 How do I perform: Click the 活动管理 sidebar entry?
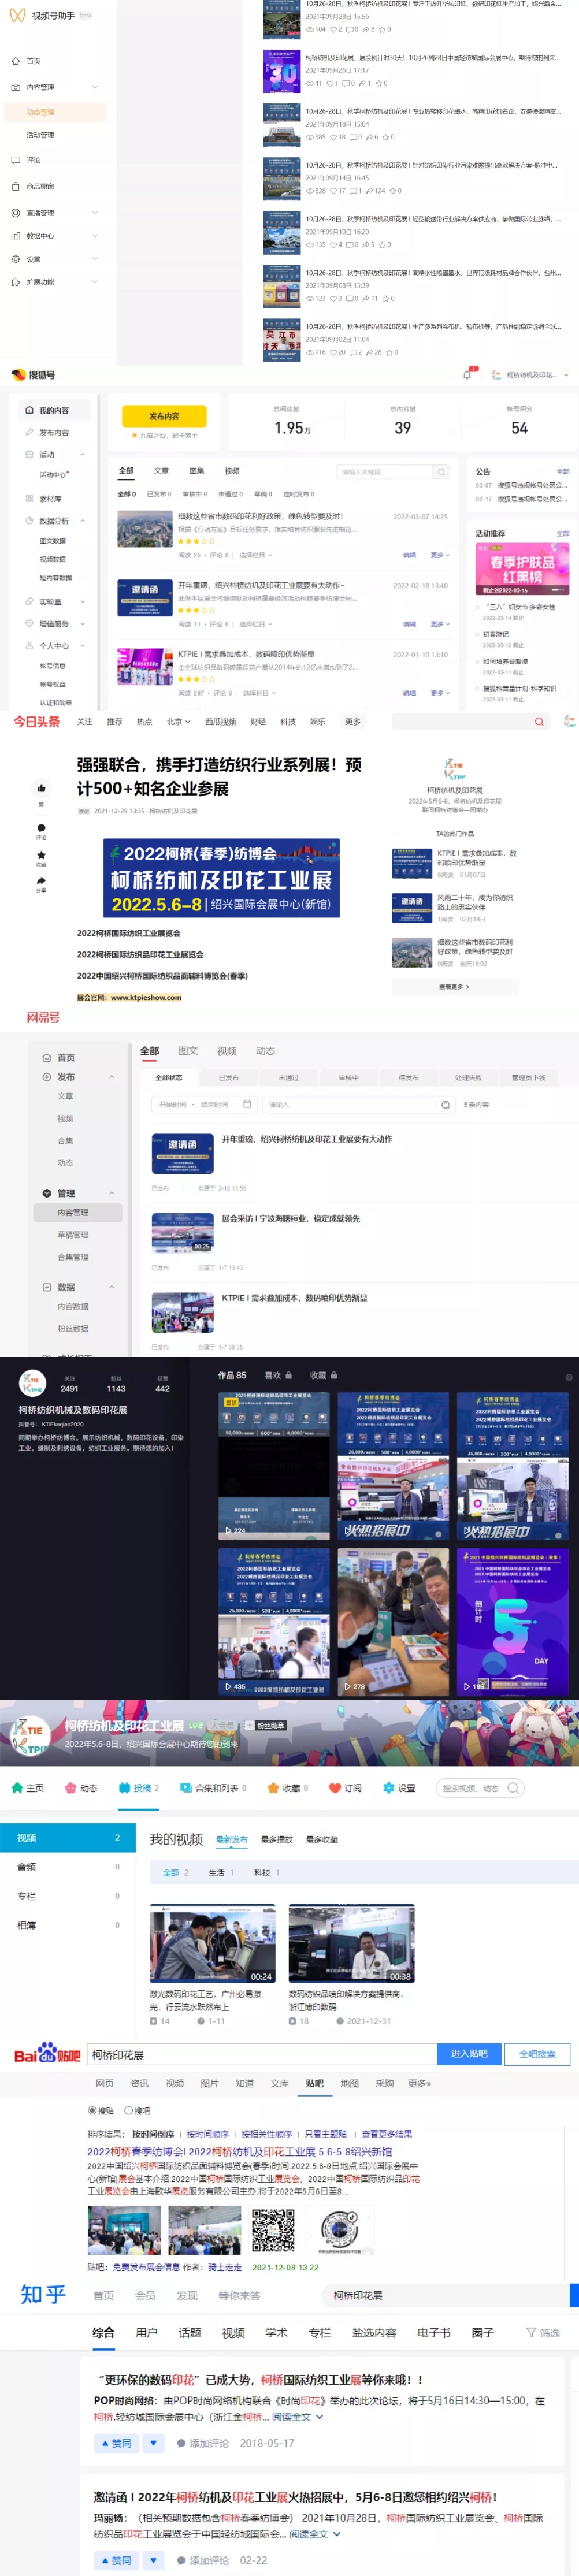(40, 135)
